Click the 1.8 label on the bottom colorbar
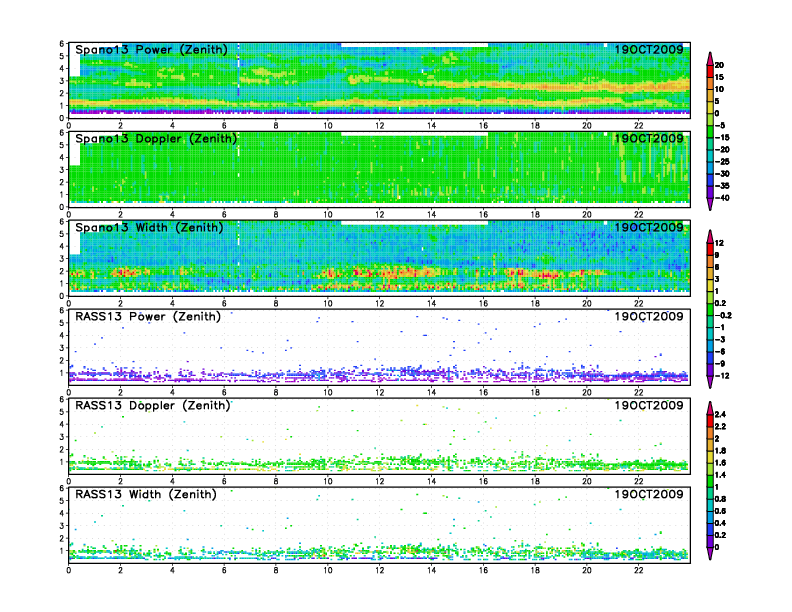Image resolution: width=792 pixels, height=612 pixels. coord(720,450)
